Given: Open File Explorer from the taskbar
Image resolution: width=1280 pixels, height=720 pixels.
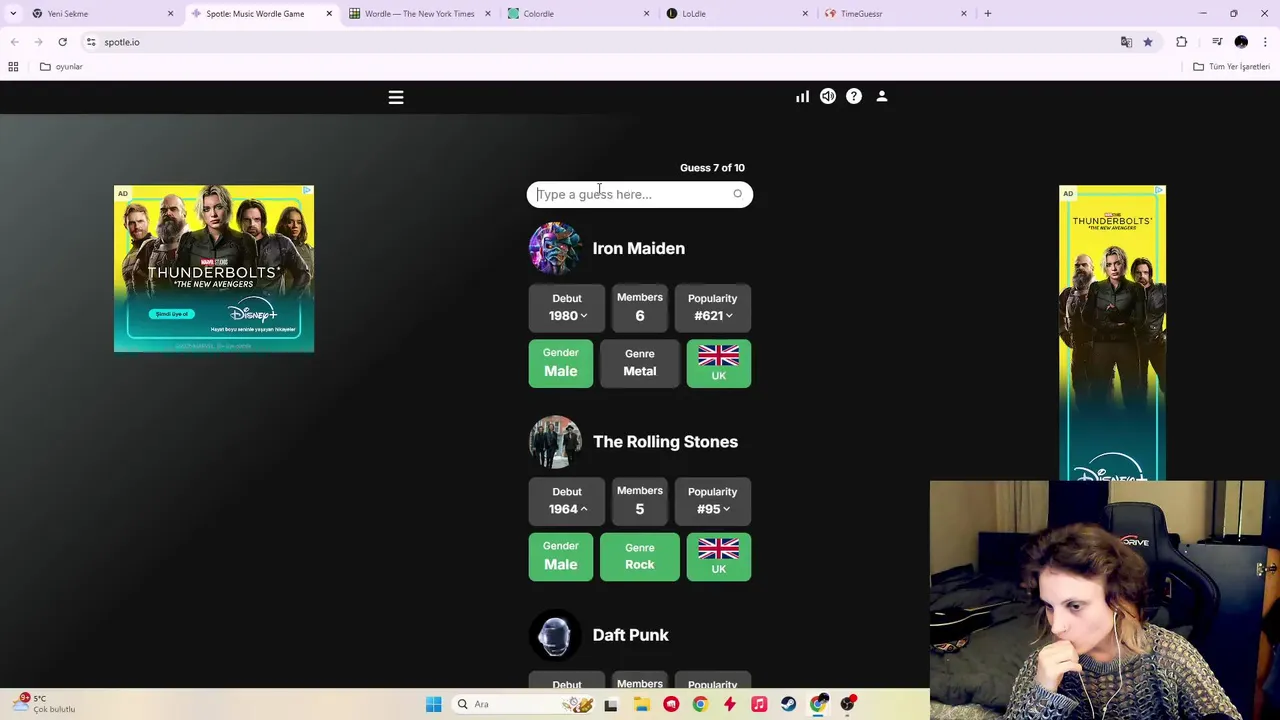Looking at the screenshot, I should (x=641, y=704).
